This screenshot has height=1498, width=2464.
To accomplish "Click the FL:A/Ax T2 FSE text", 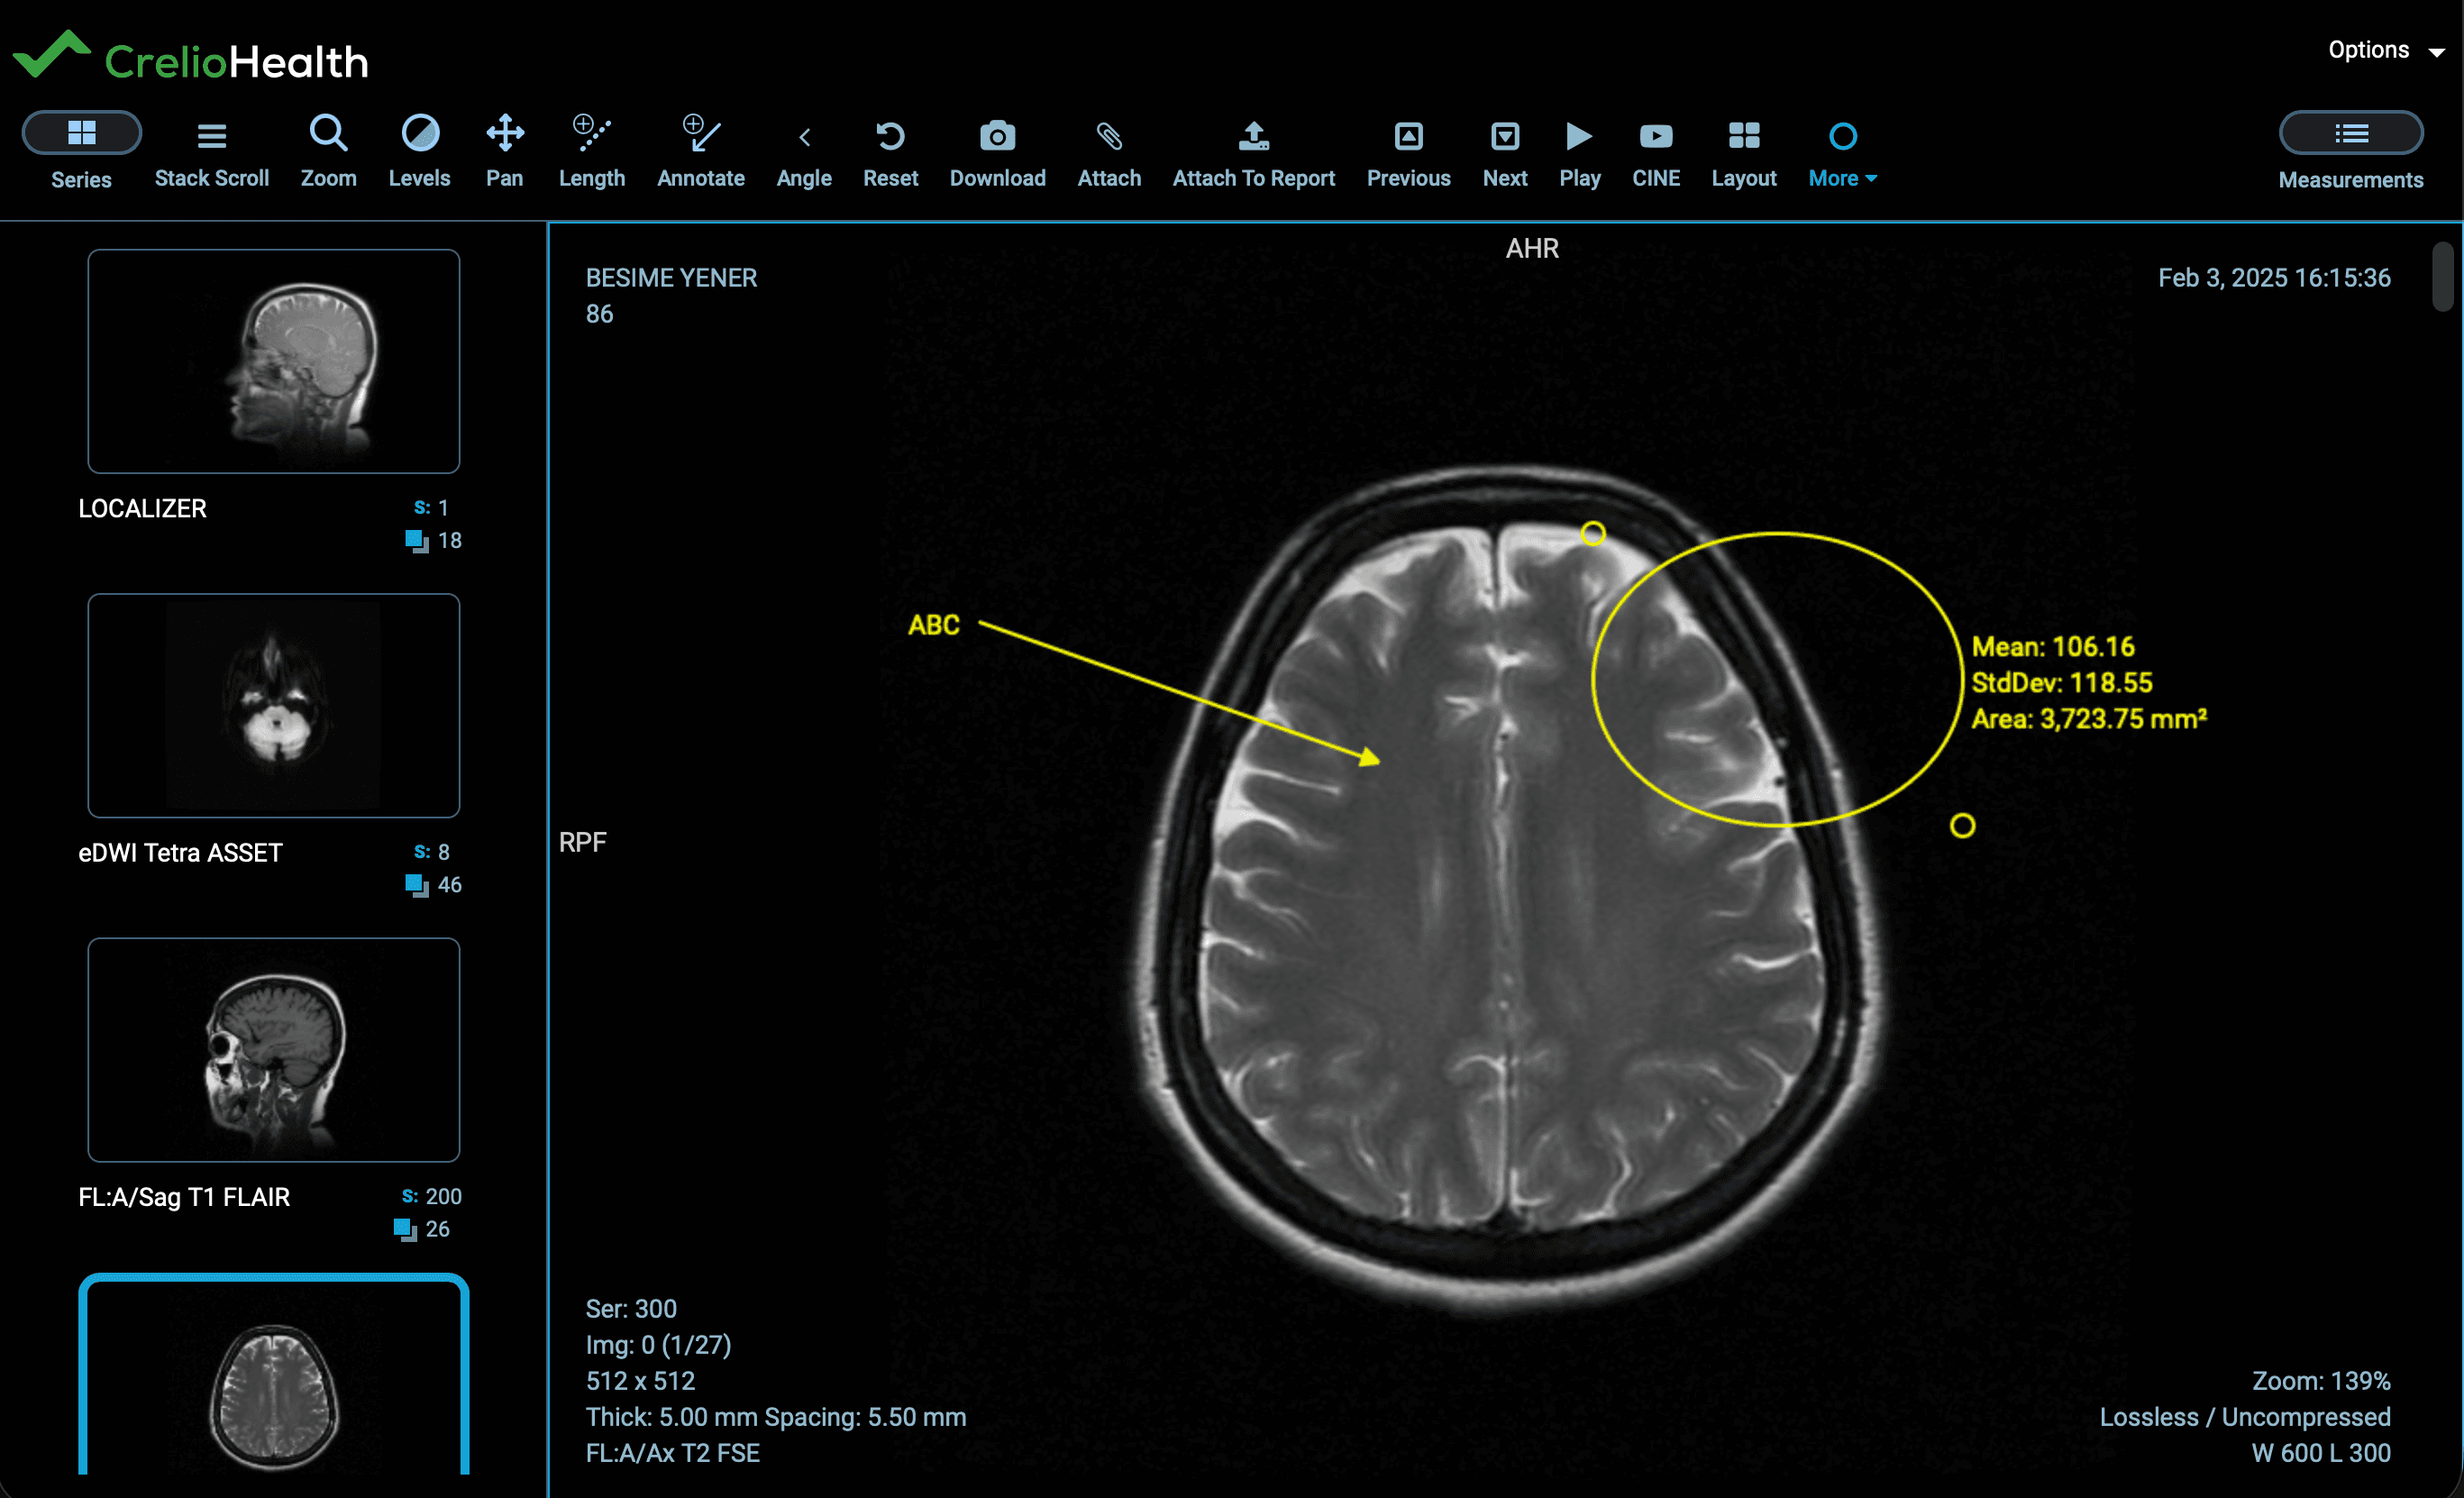I will (672, 1452).
